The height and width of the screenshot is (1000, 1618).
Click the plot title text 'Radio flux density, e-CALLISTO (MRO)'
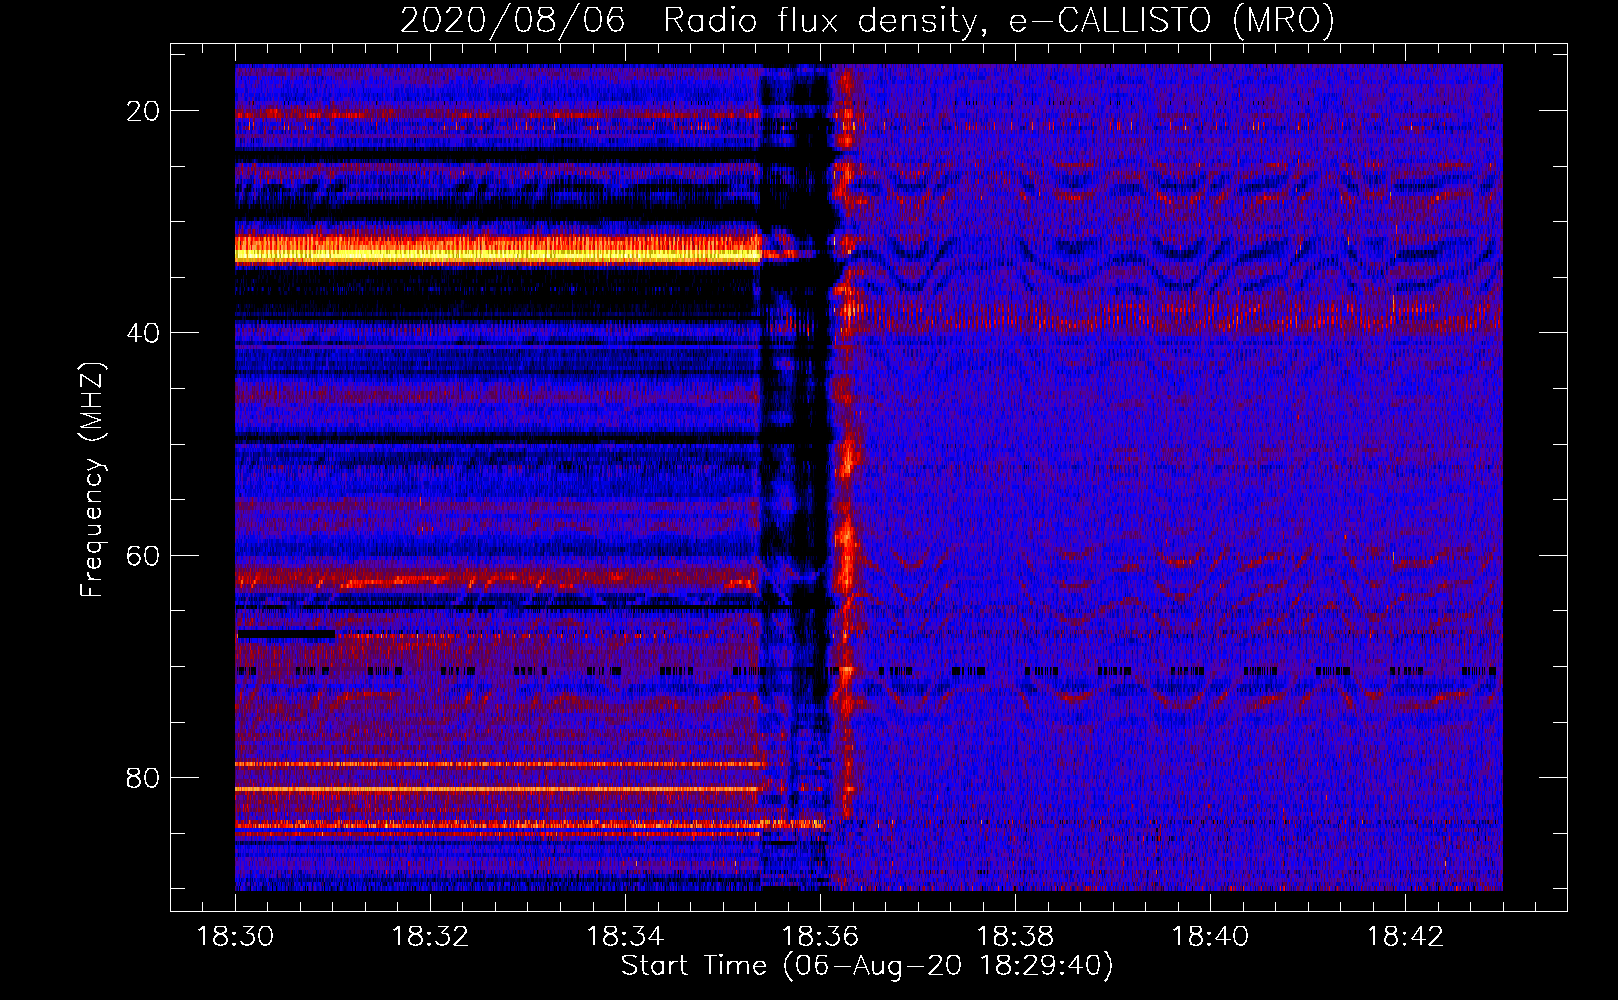pyautogui.click(x=999, y=20)
